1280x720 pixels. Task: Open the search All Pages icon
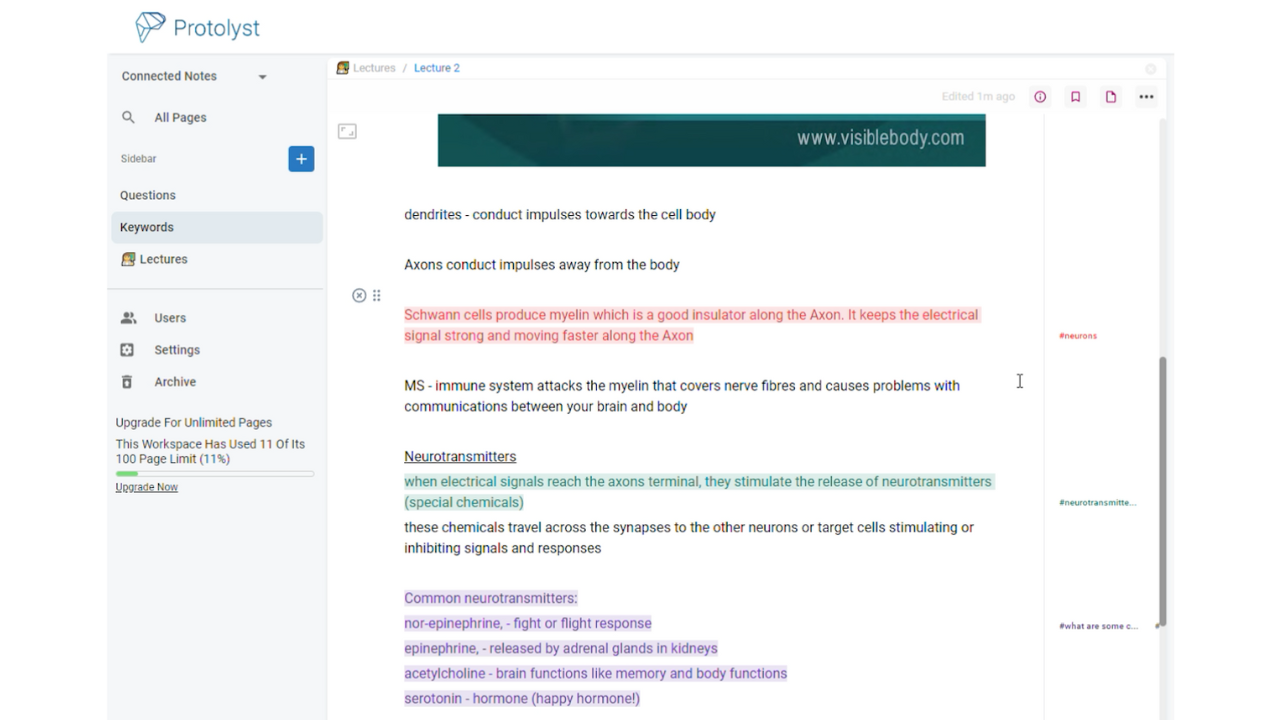[x=128, y=117]
